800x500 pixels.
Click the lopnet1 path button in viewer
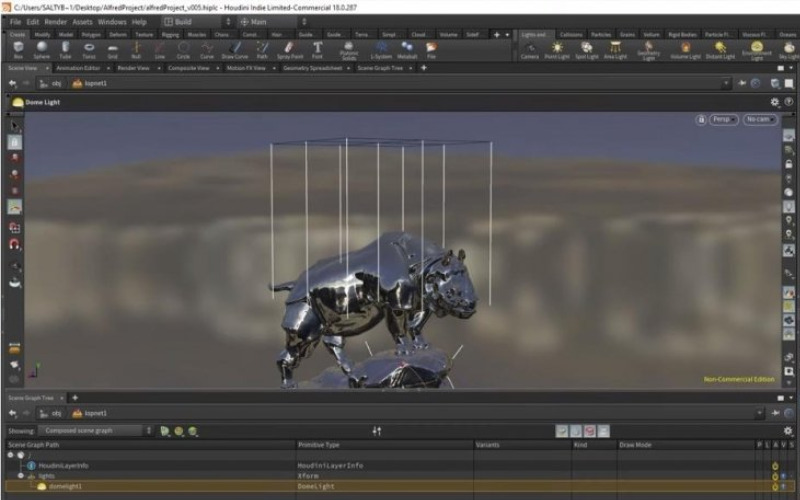(90, 83)
